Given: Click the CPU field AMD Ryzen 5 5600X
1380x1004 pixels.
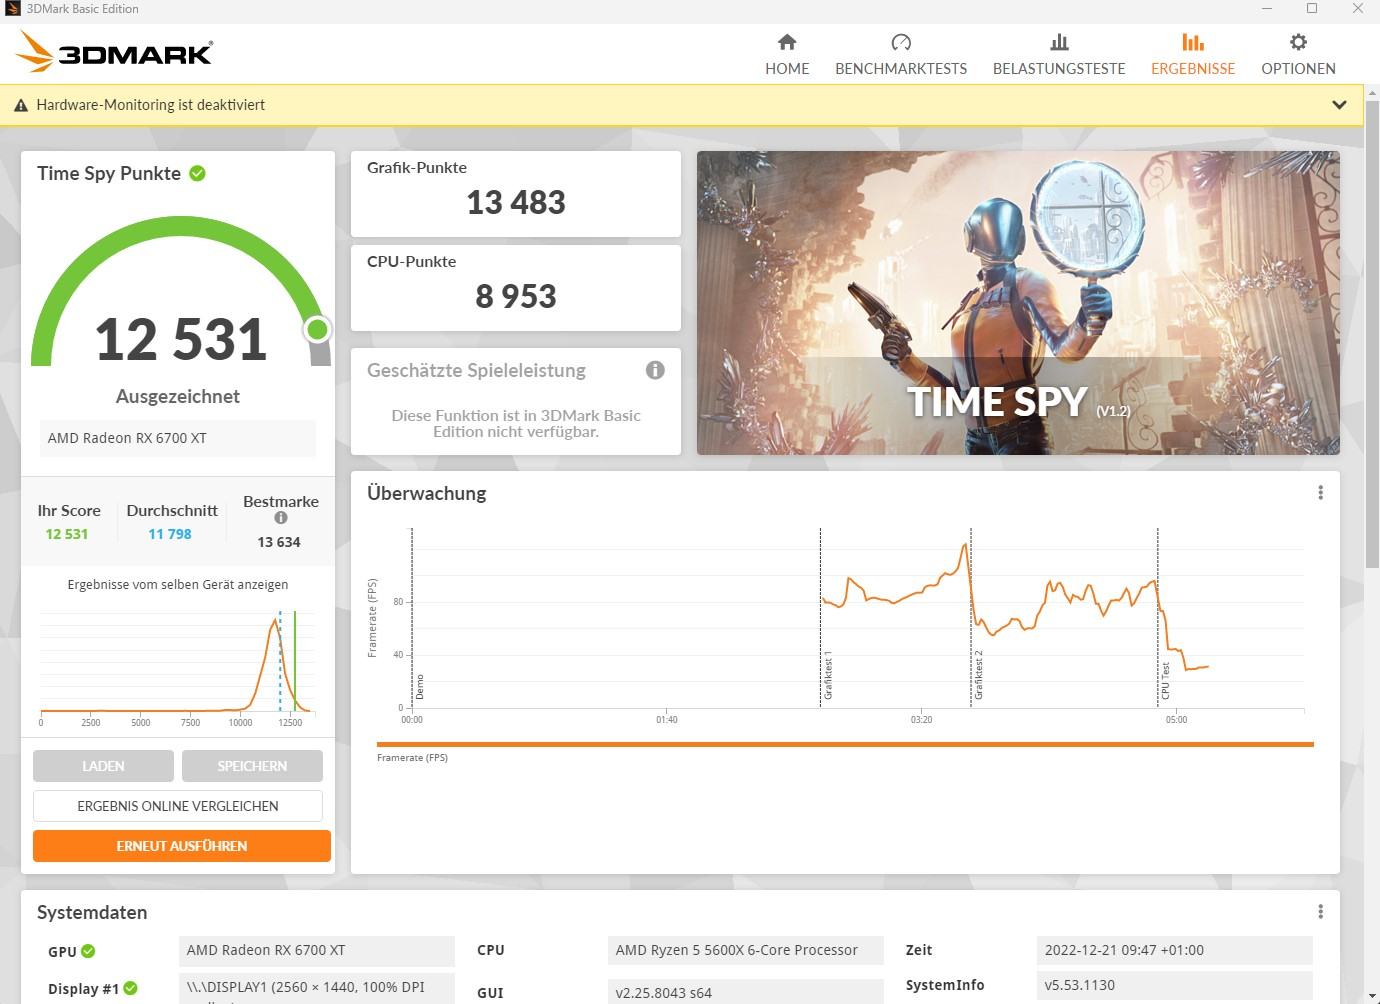Looking at the screenshot, I should pyautogui.click(x=746, y=950).
